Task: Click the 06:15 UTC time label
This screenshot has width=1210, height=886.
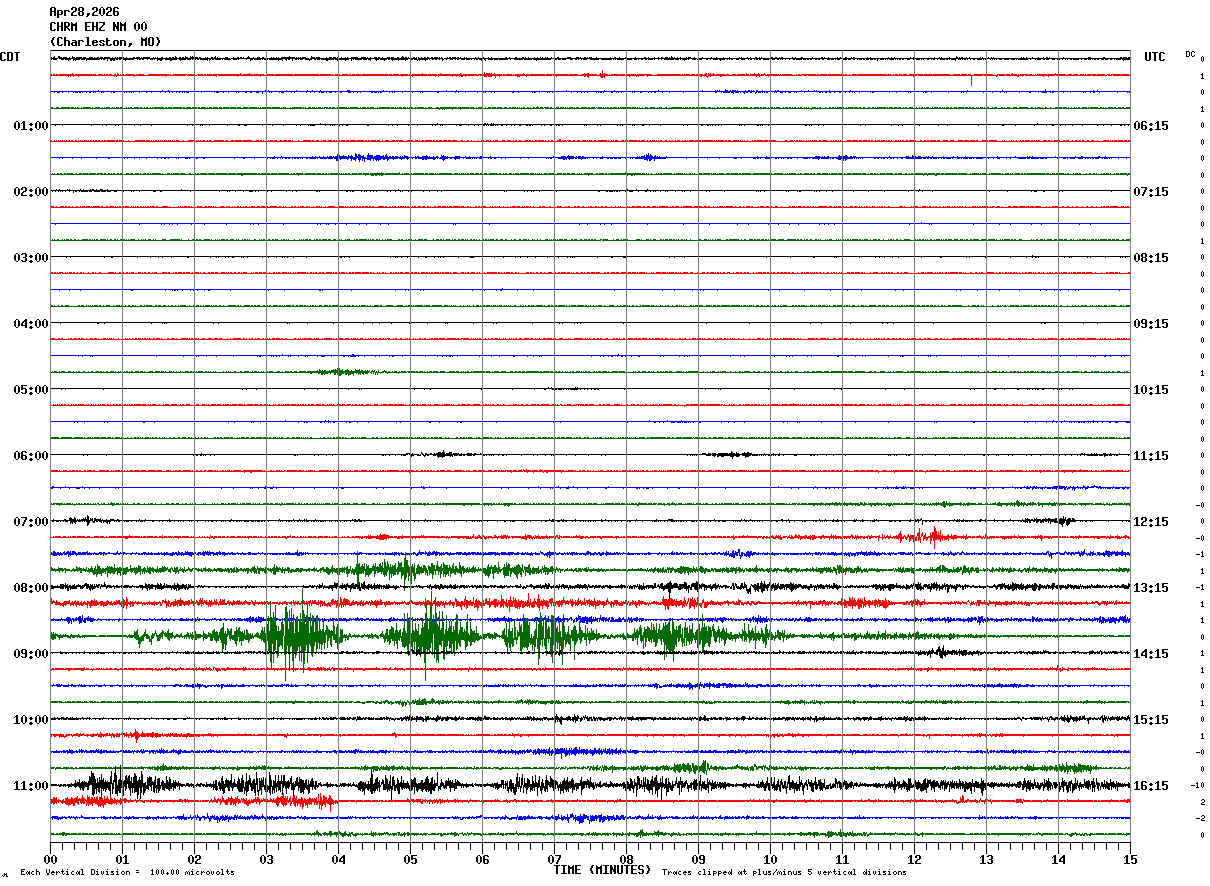Action: pyautogui.click(x=1151, y=126)
